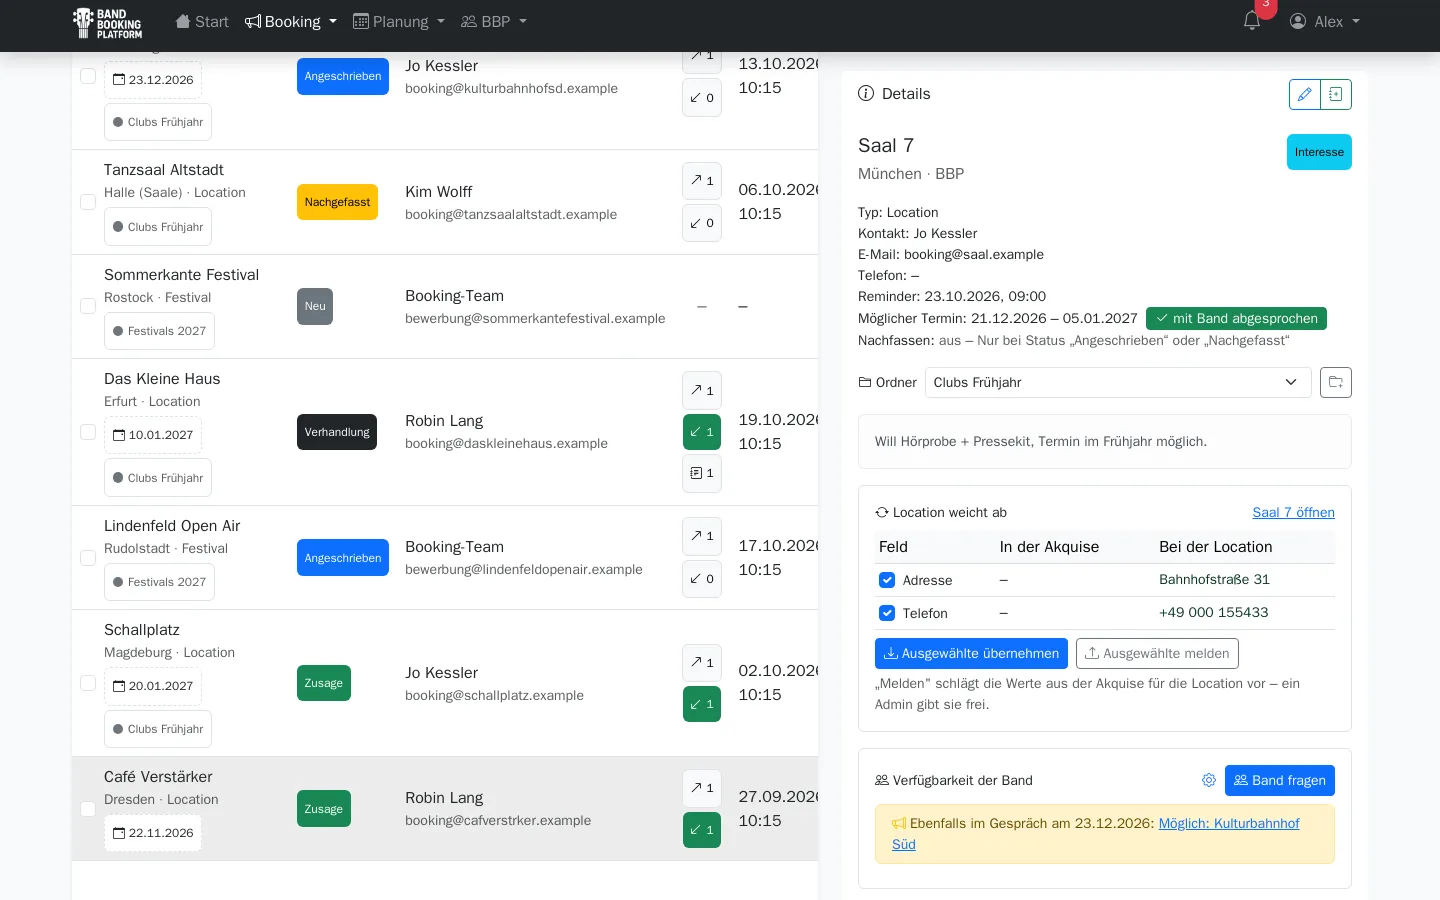Click the Band fragen button
This screenshot has height=900, width=1440.
pos(1280,780)
